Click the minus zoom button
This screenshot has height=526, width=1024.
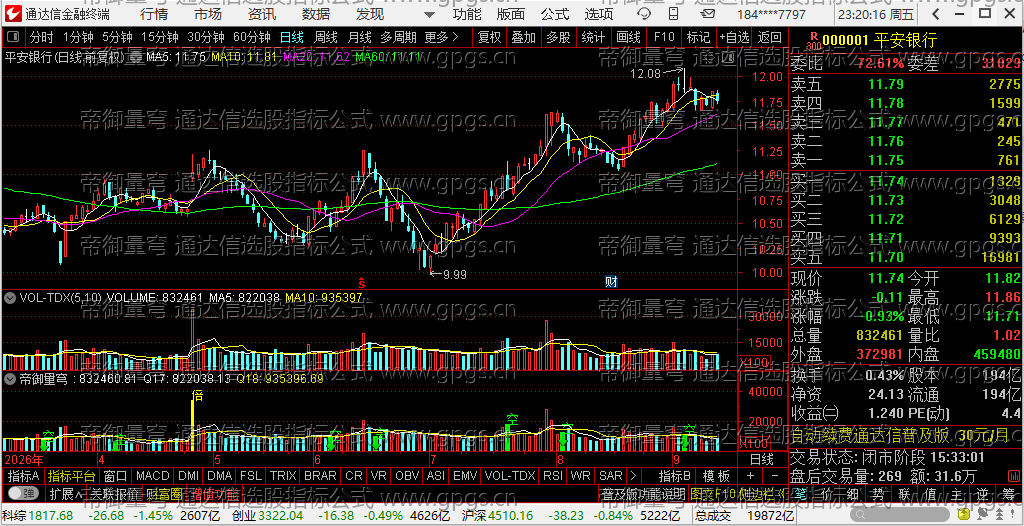pyautogui.click(x=775, y=476)
